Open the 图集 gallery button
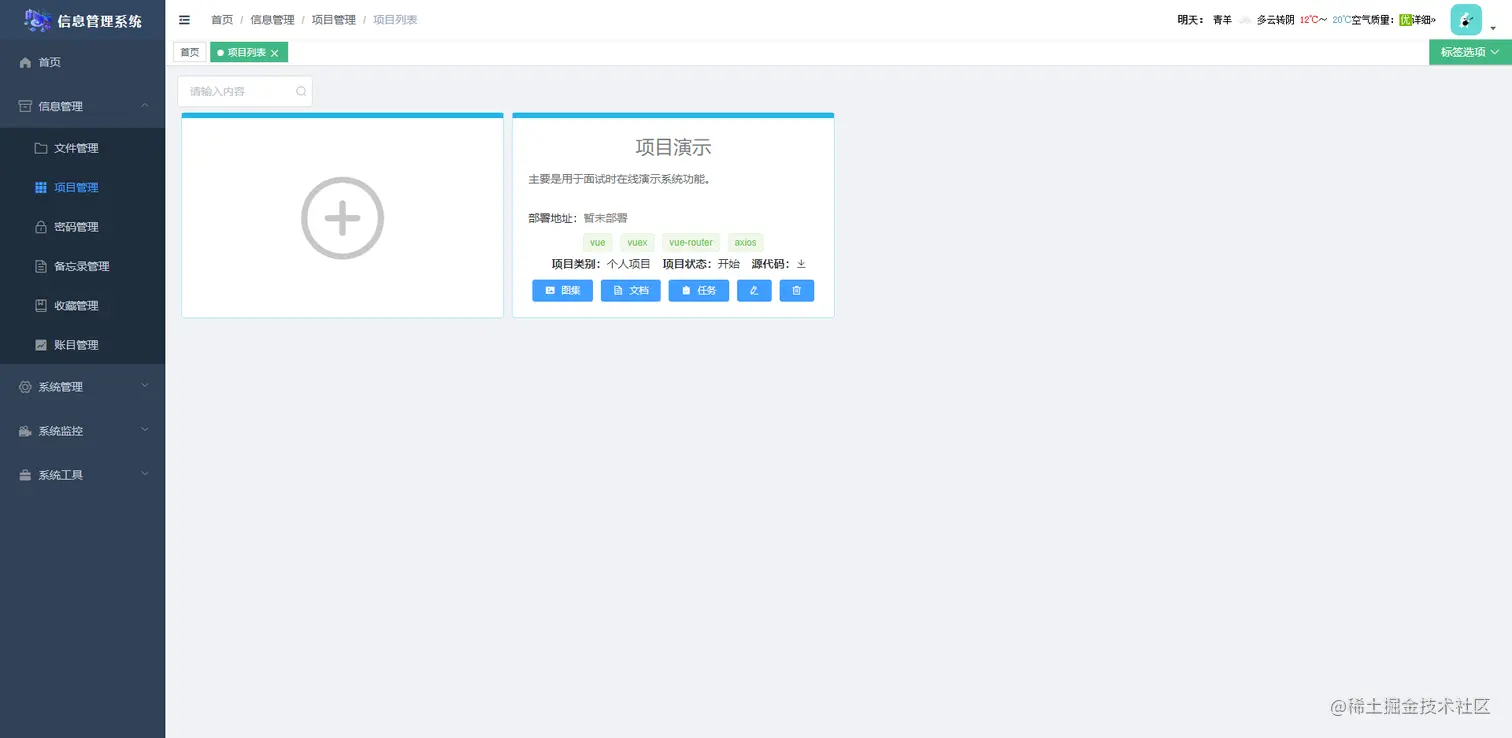 point(562,290)
